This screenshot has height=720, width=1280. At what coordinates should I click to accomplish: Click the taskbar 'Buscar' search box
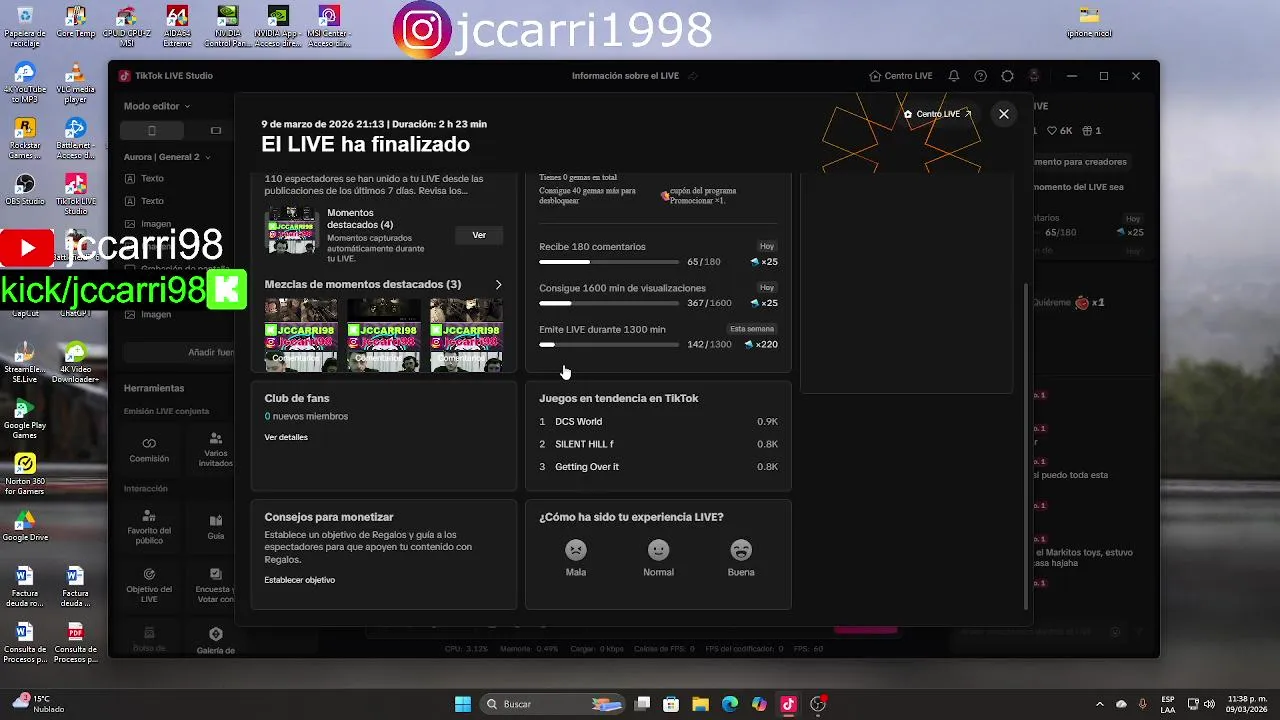(553, 704)
